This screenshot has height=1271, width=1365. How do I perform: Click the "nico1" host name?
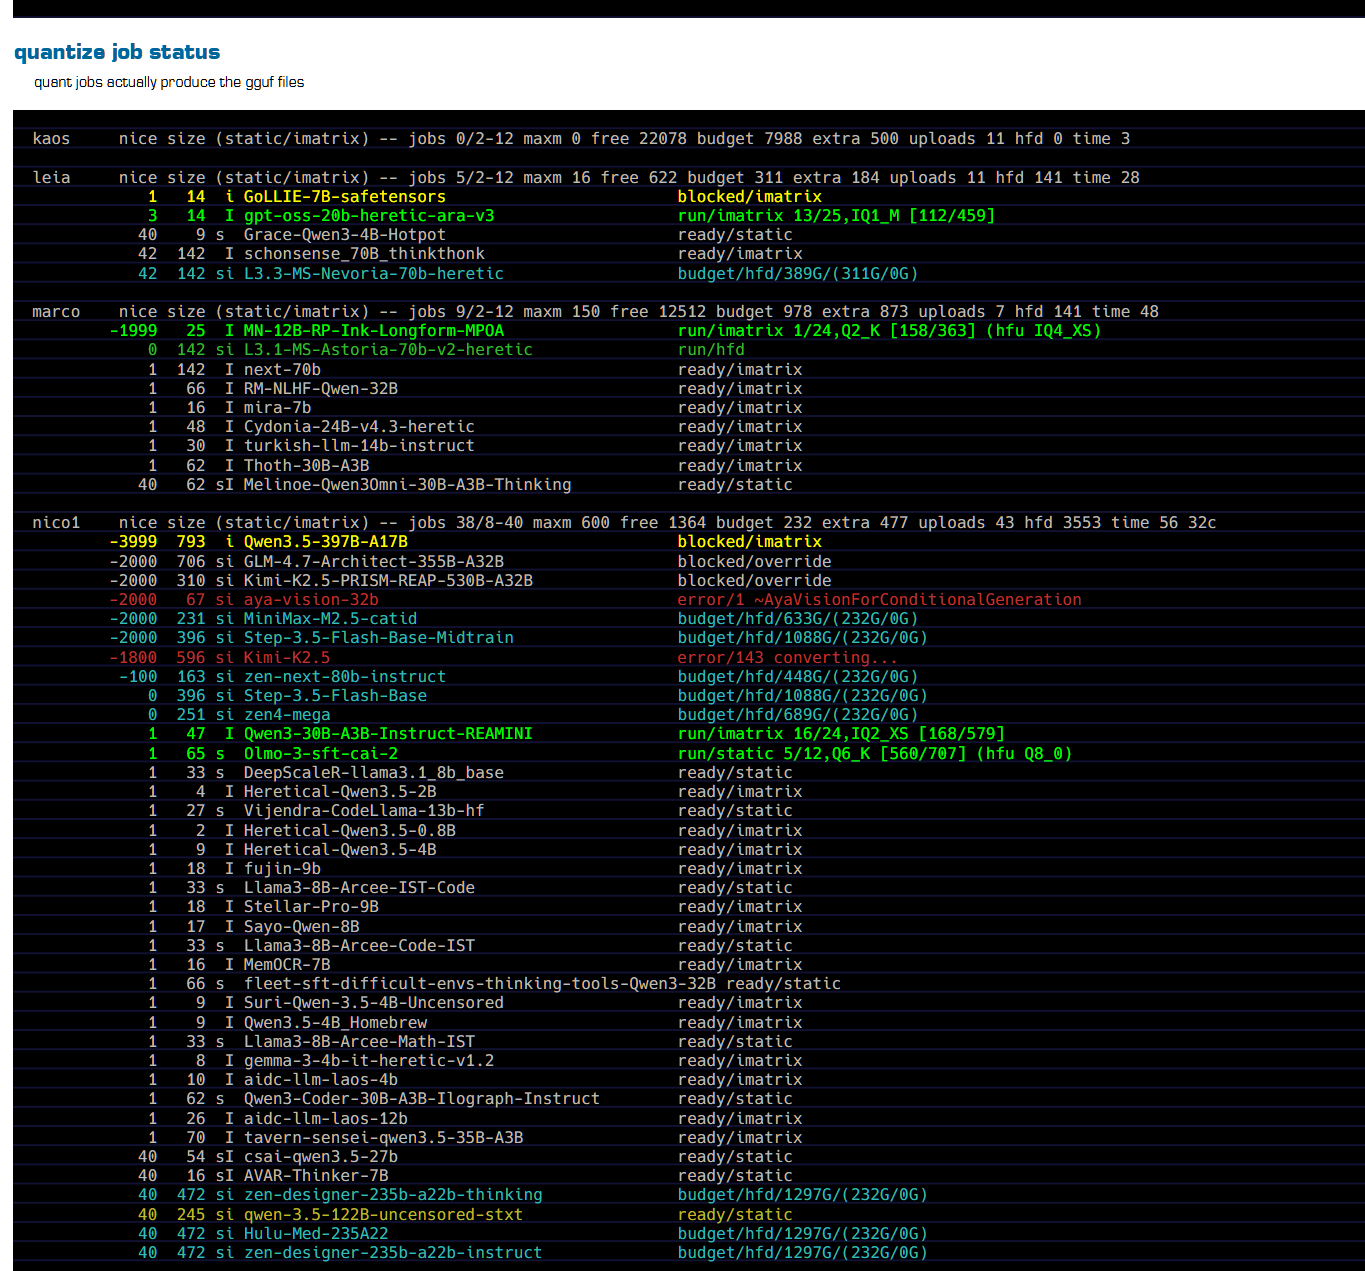click(56, 523)
